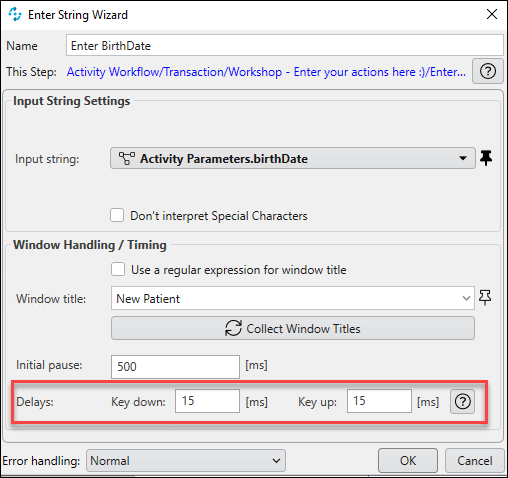Click the Error handling: label
508x478 pixels.
tap(41, 461)
